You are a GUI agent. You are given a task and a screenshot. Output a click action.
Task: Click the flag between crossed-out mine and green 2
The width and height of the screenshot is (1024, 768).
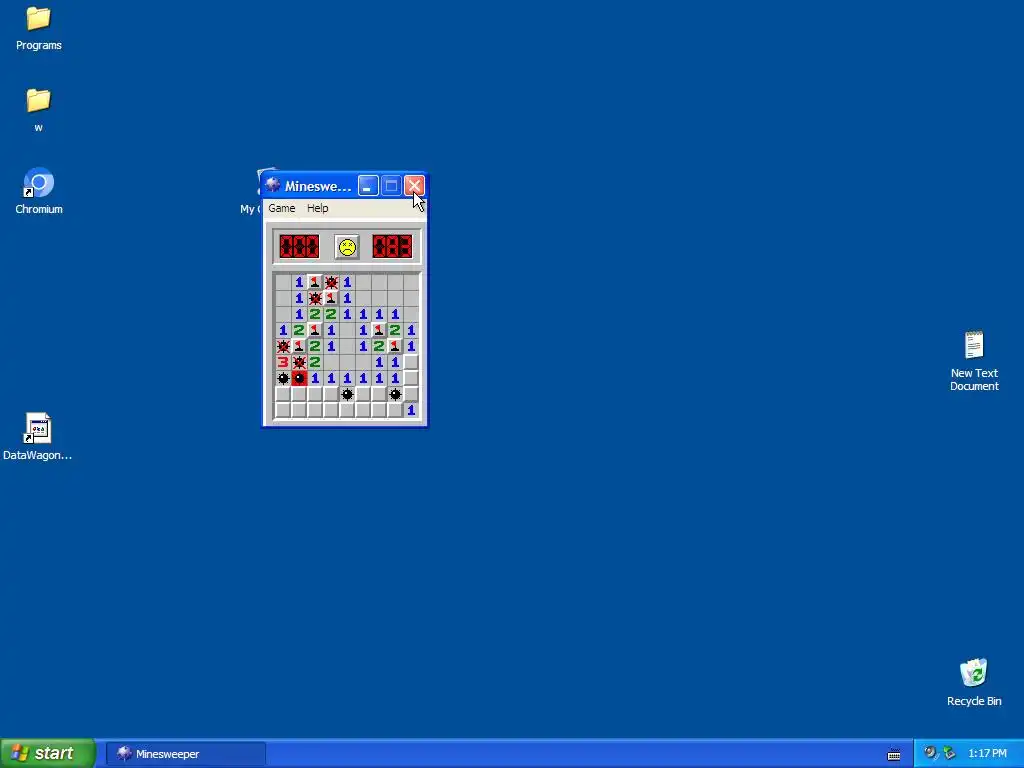point(299,346)
